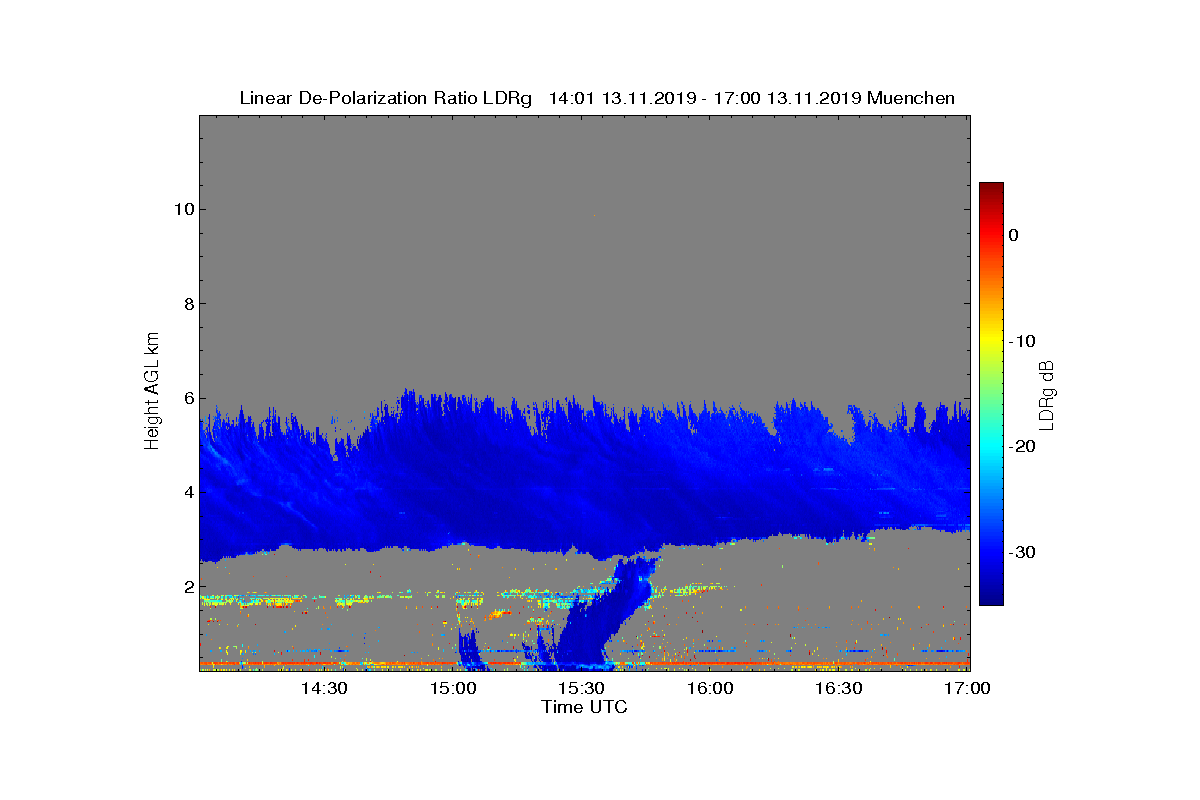Click the 'Time UTC' axis title
The image size is (1200, 800).
(x=584, y=707)
